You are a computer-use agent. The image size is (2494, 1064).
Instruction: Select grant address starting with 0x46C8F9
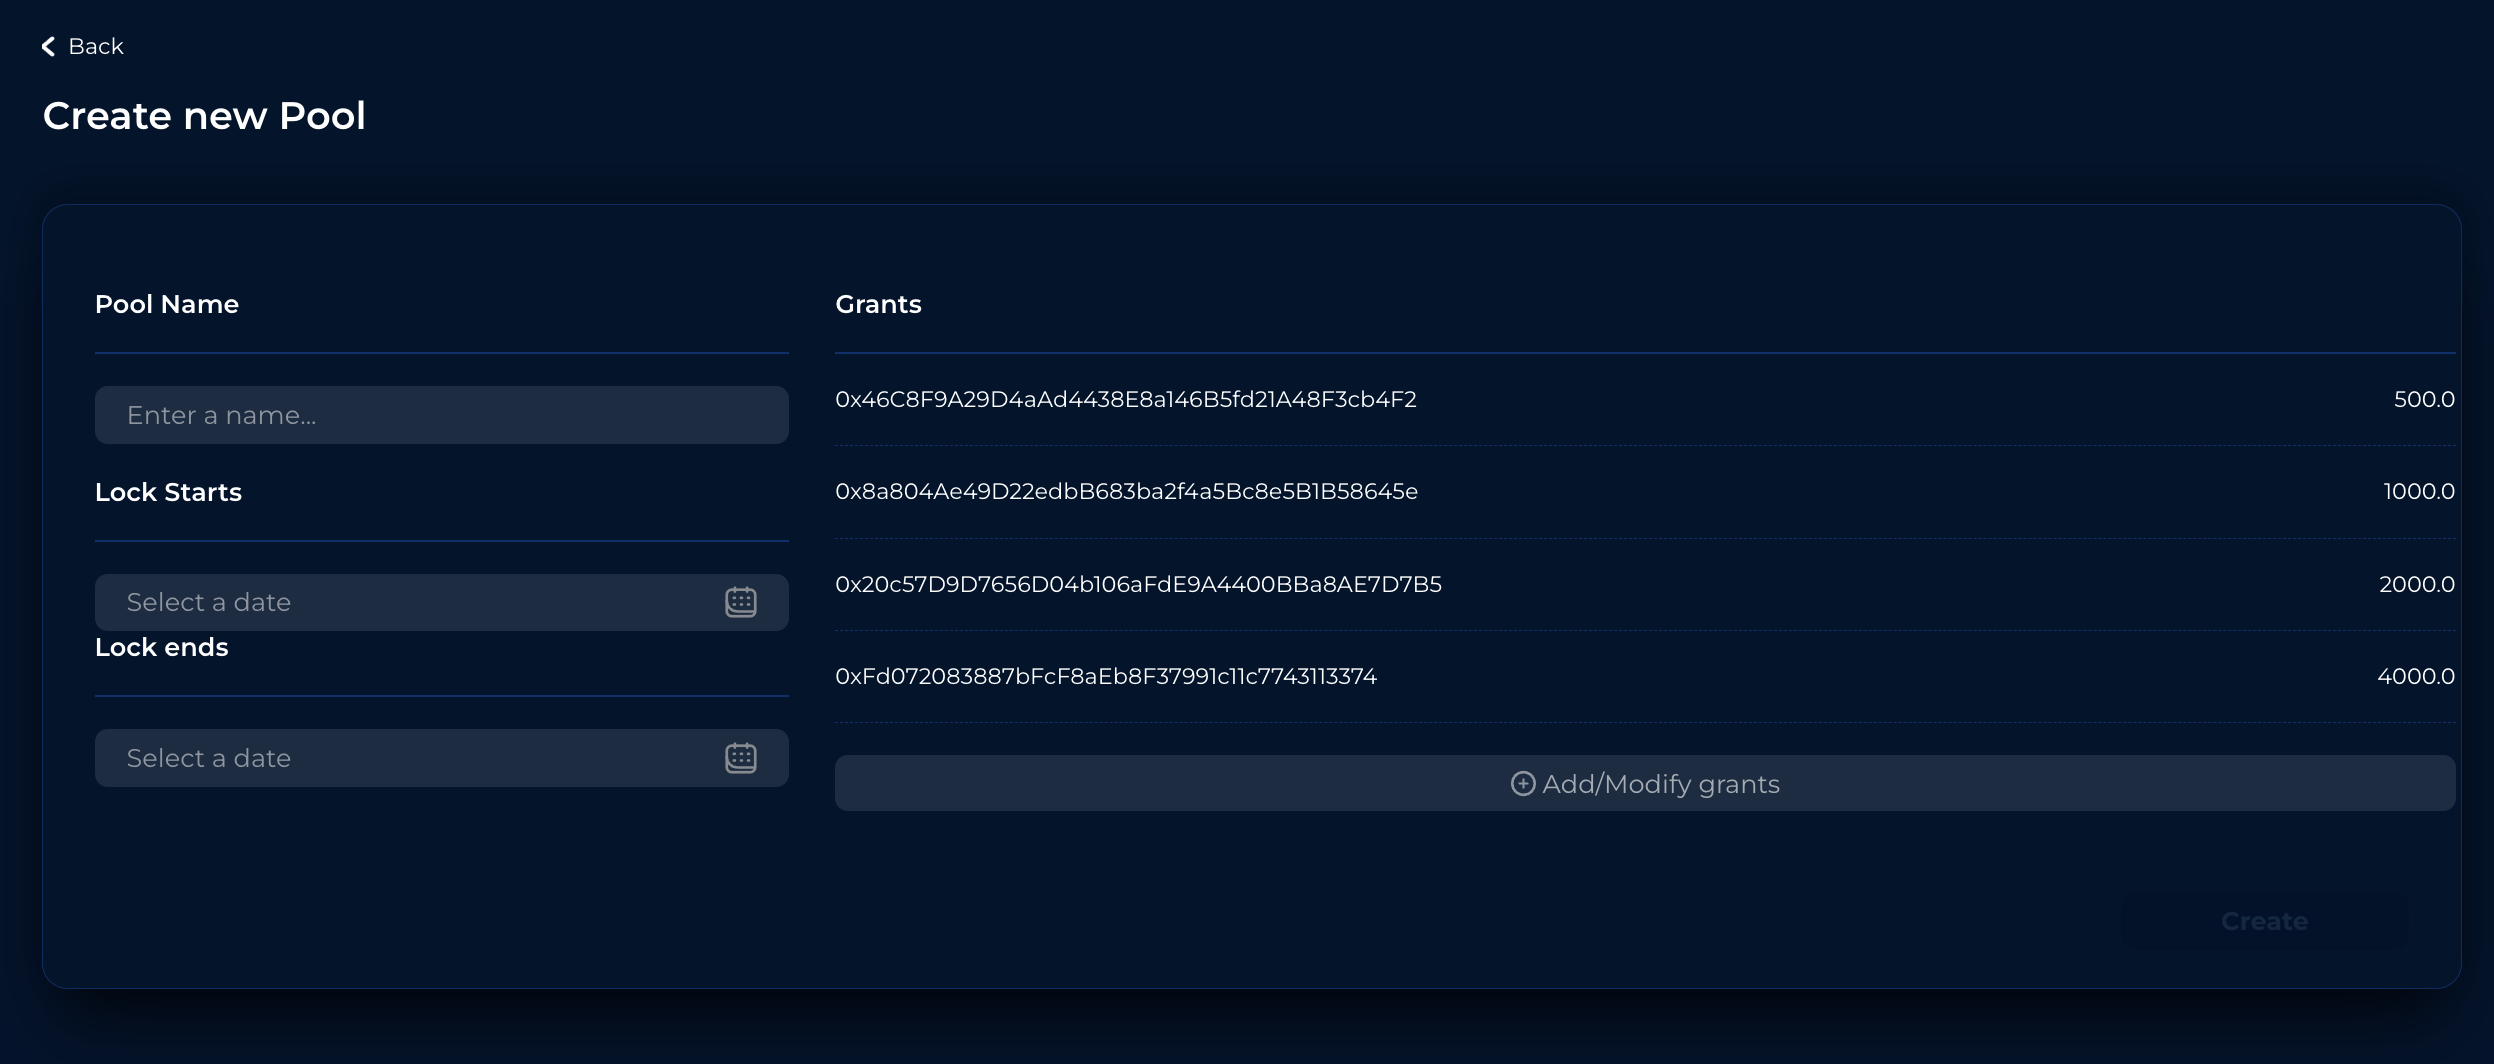[1125, 400]
